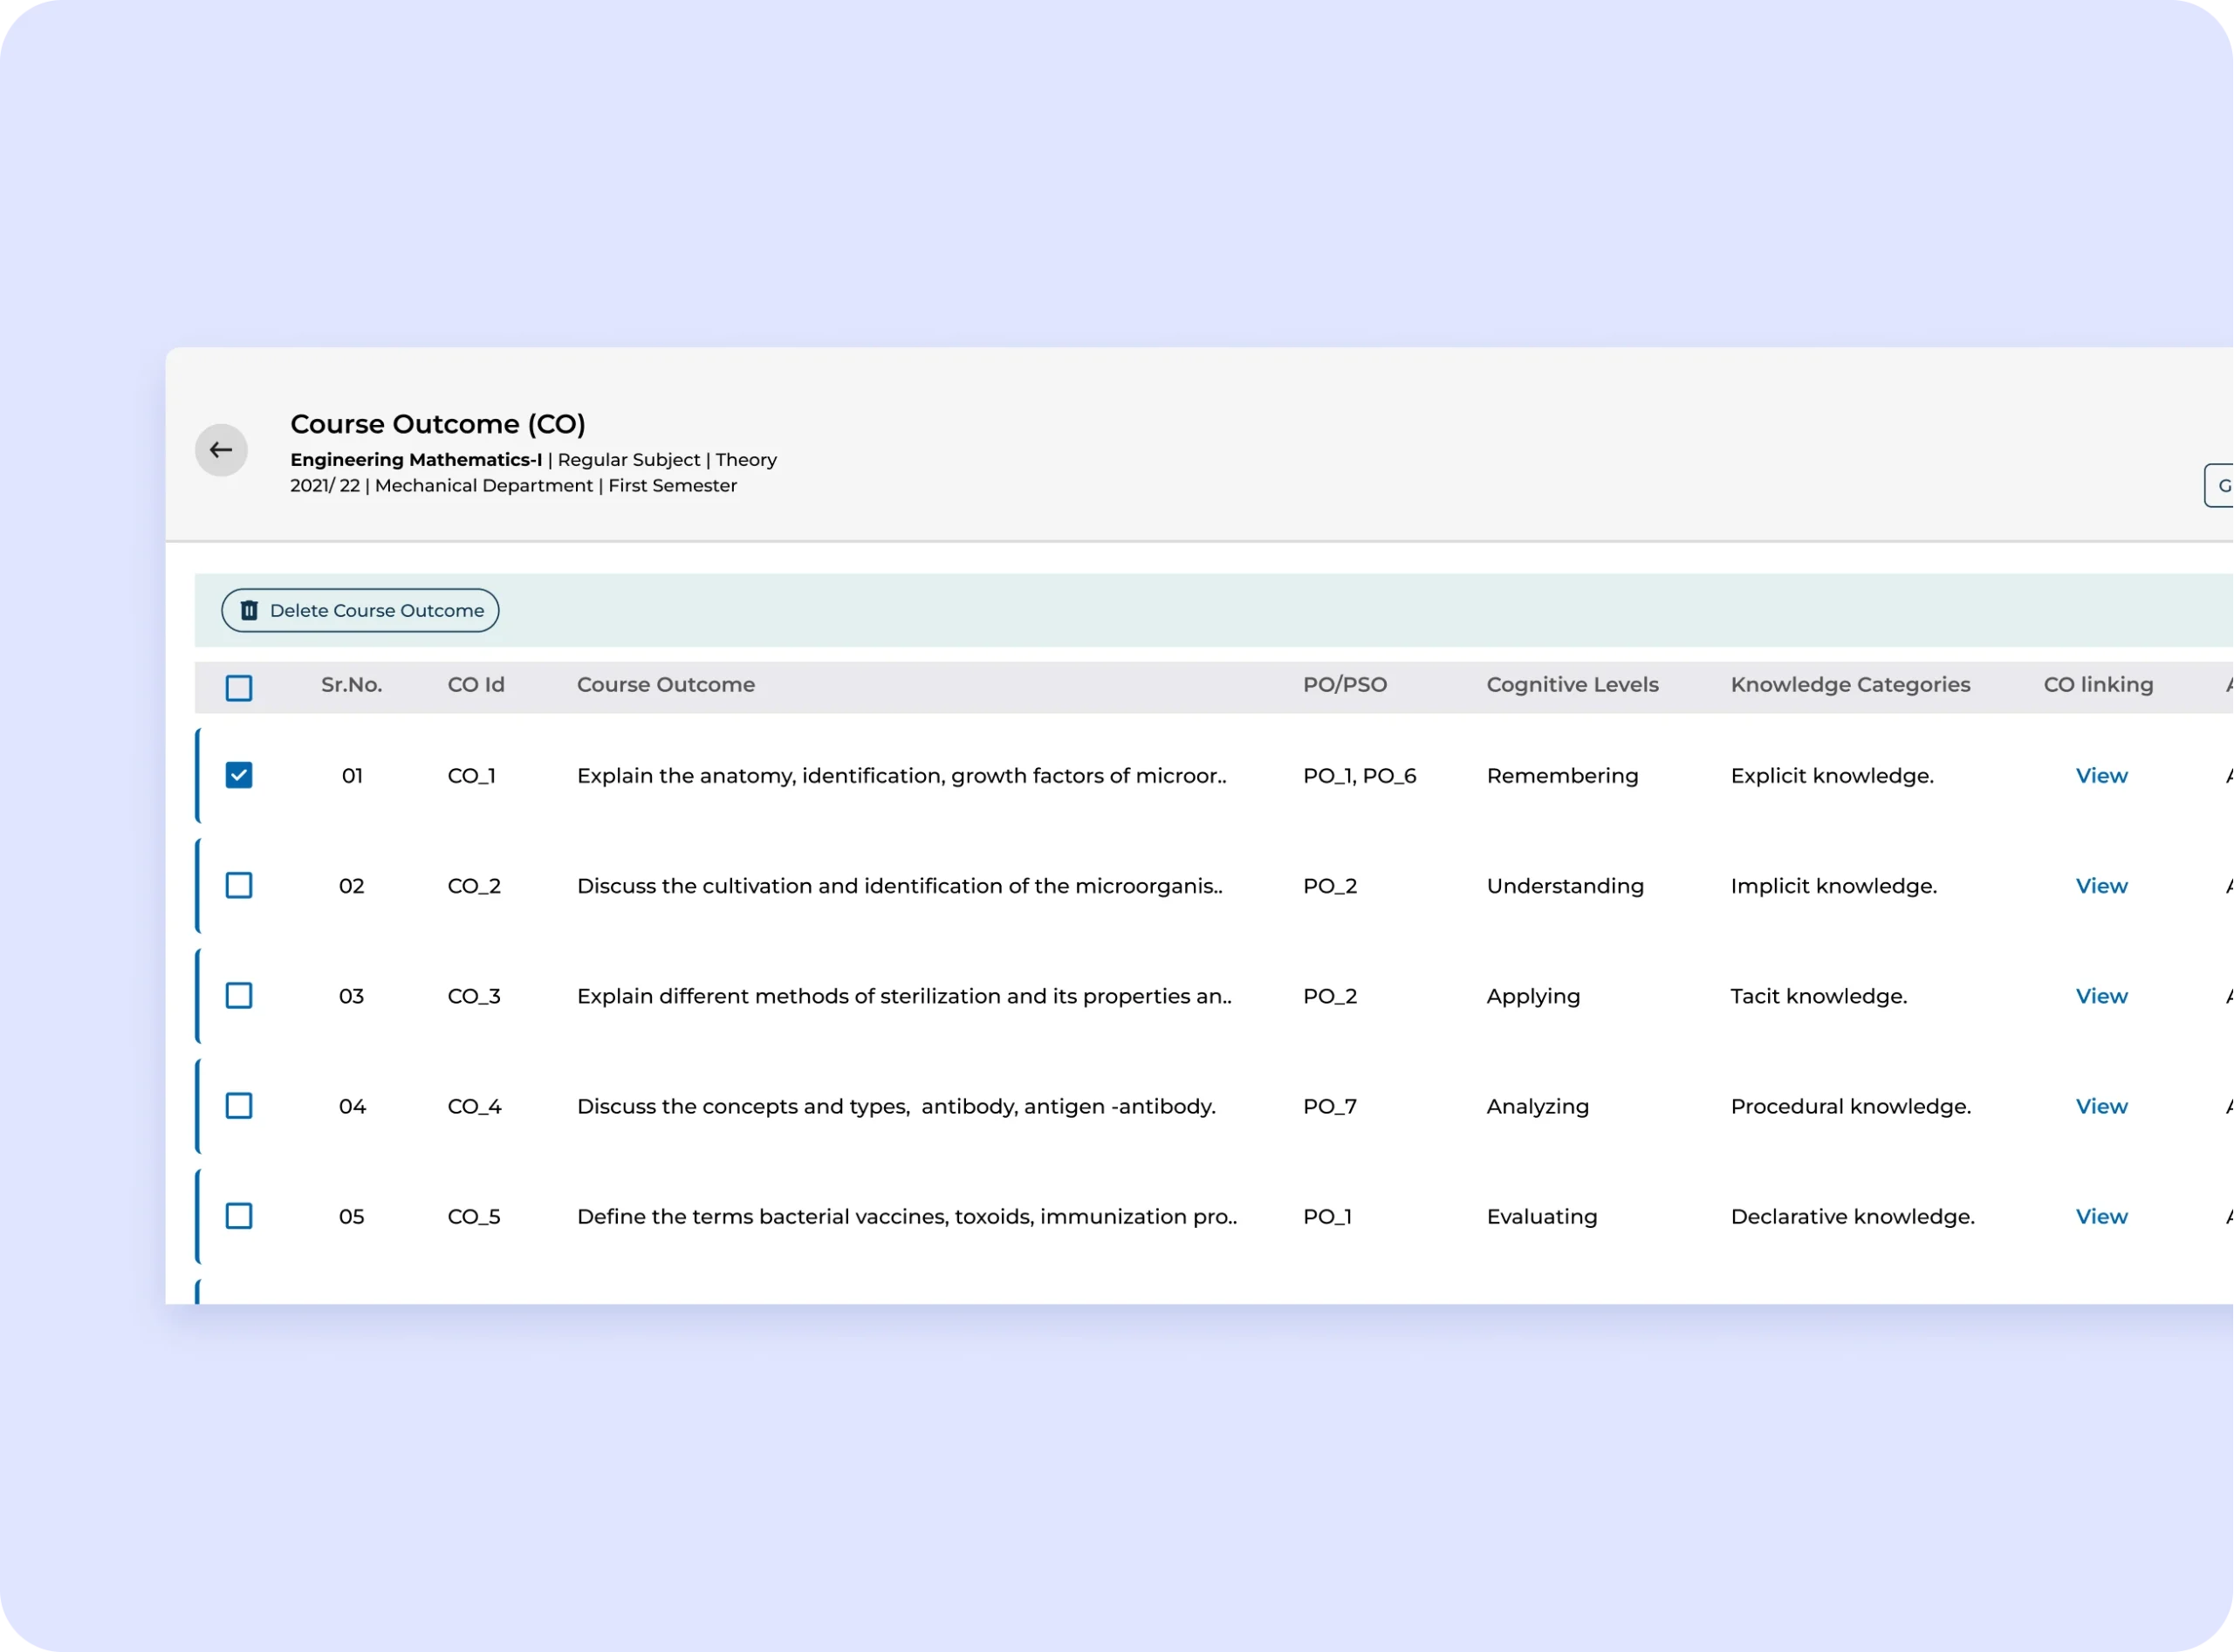Open View link for CO_1 linking
The height and width of the screenshot is (1652, 2234).
tap(2101, 776)
